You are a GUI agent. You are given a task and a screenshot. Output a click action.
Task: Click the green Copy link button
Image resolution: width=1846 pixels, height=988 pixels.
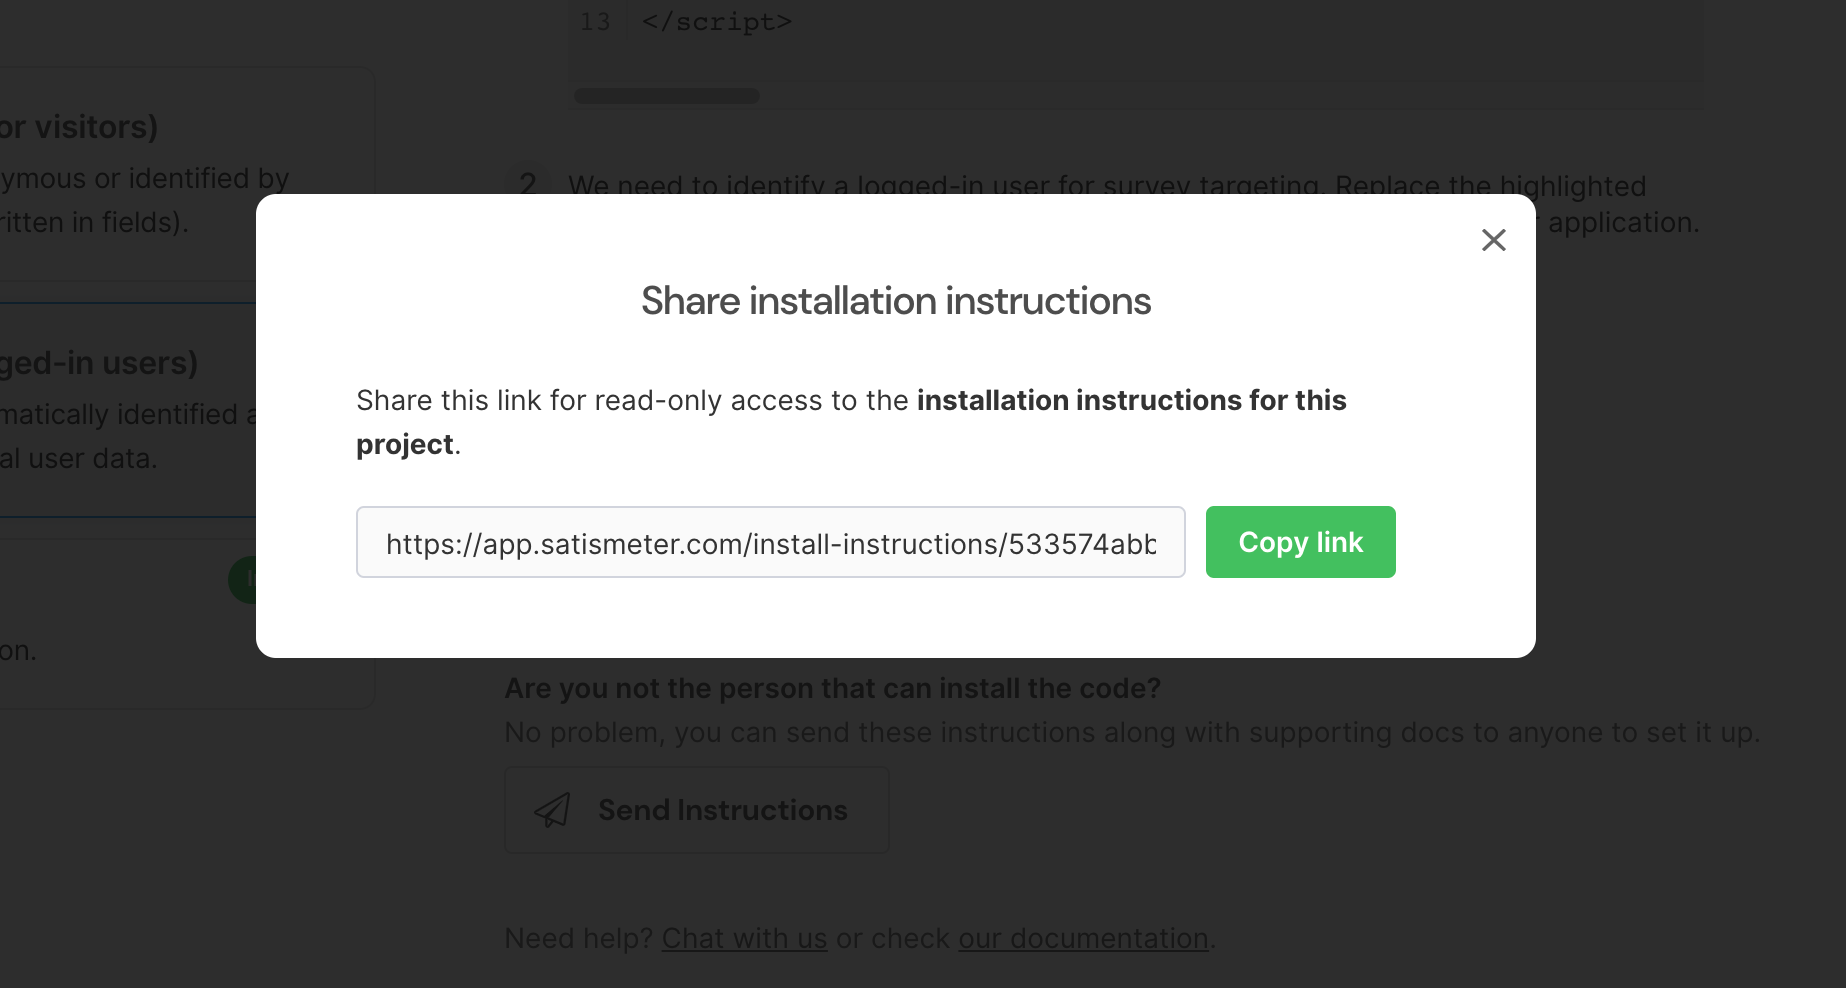click(1300, 542)
